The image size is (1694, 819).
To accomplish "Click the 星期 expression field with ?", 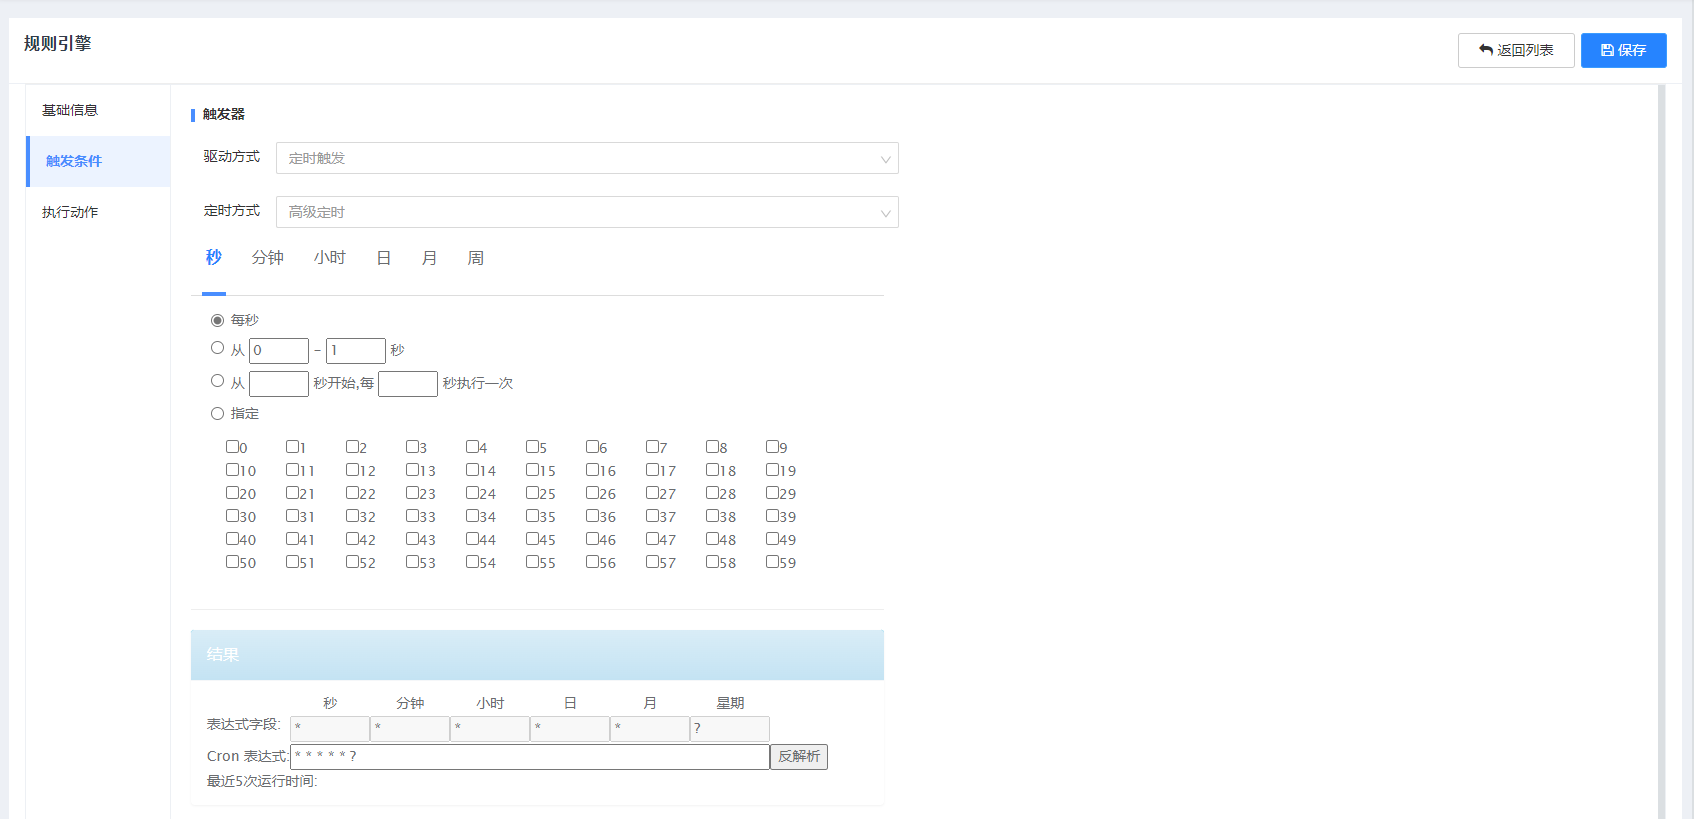I will [x=729, y=728].
